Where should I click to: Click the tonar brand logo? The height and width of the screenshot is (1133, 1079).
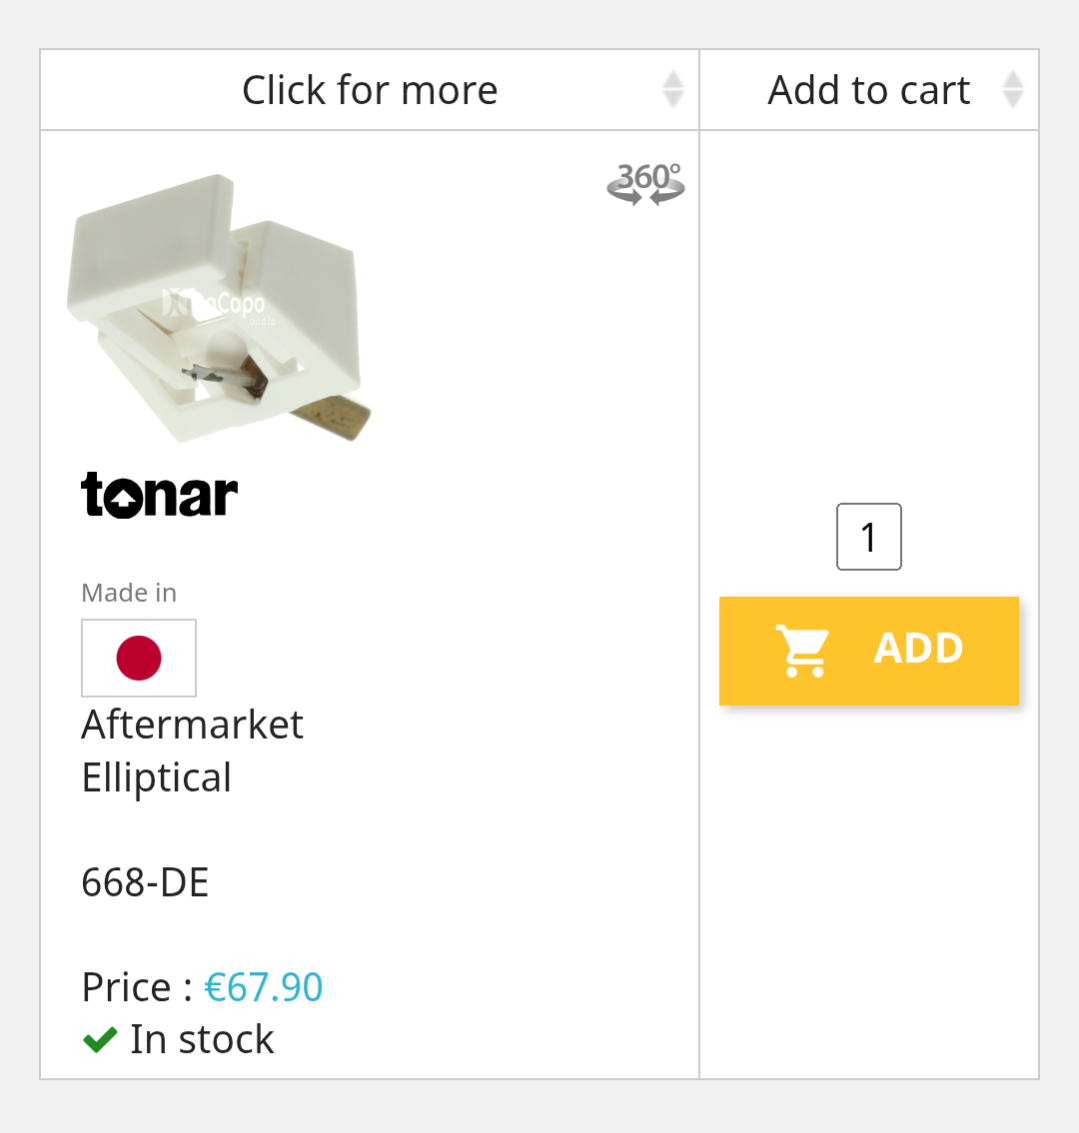click(160, 495)
